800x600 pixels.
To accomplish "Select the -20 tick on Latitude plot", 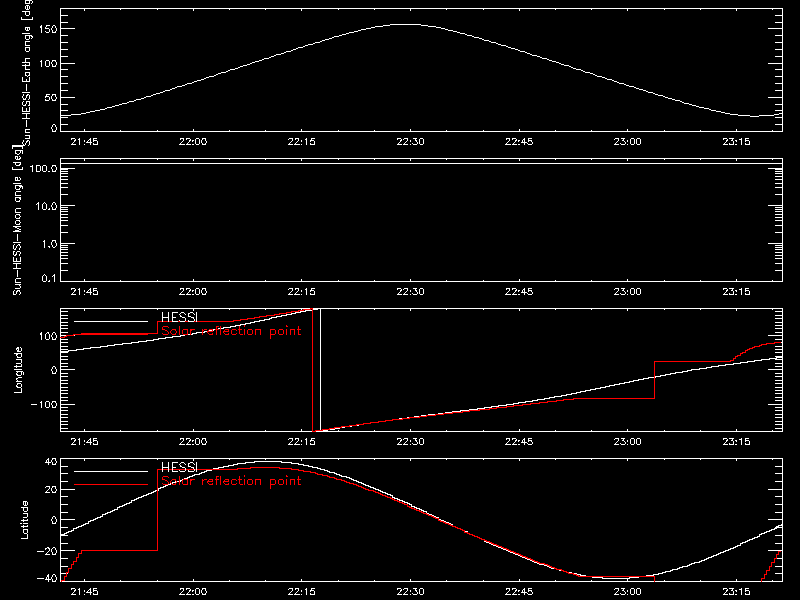I will [x=47, y=551].
